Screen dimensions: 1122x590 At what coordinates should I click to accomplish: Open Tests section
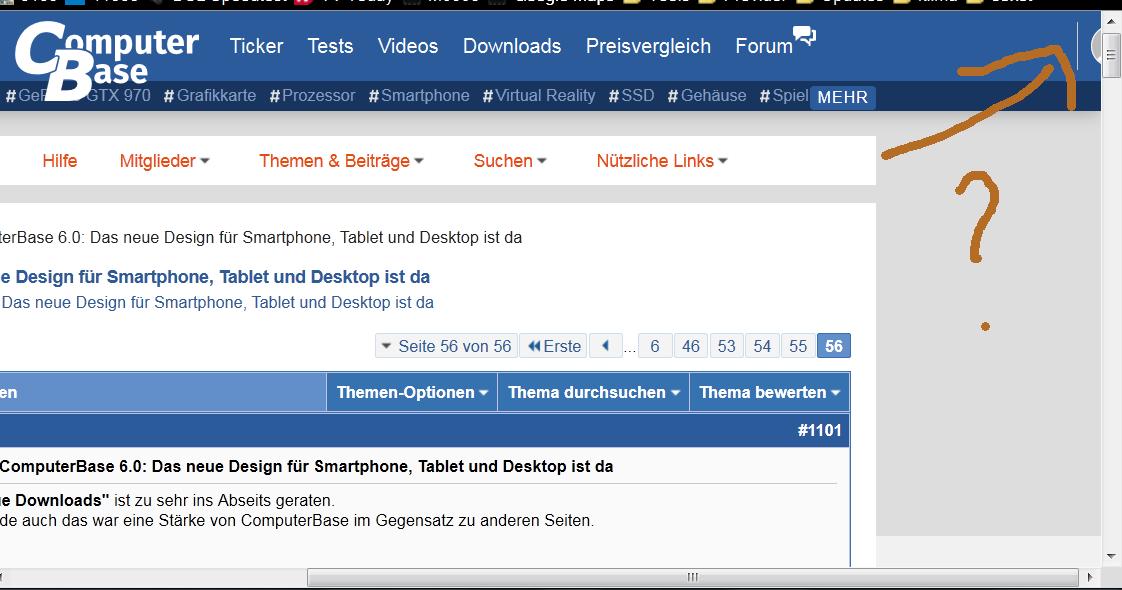pos(330,46)
